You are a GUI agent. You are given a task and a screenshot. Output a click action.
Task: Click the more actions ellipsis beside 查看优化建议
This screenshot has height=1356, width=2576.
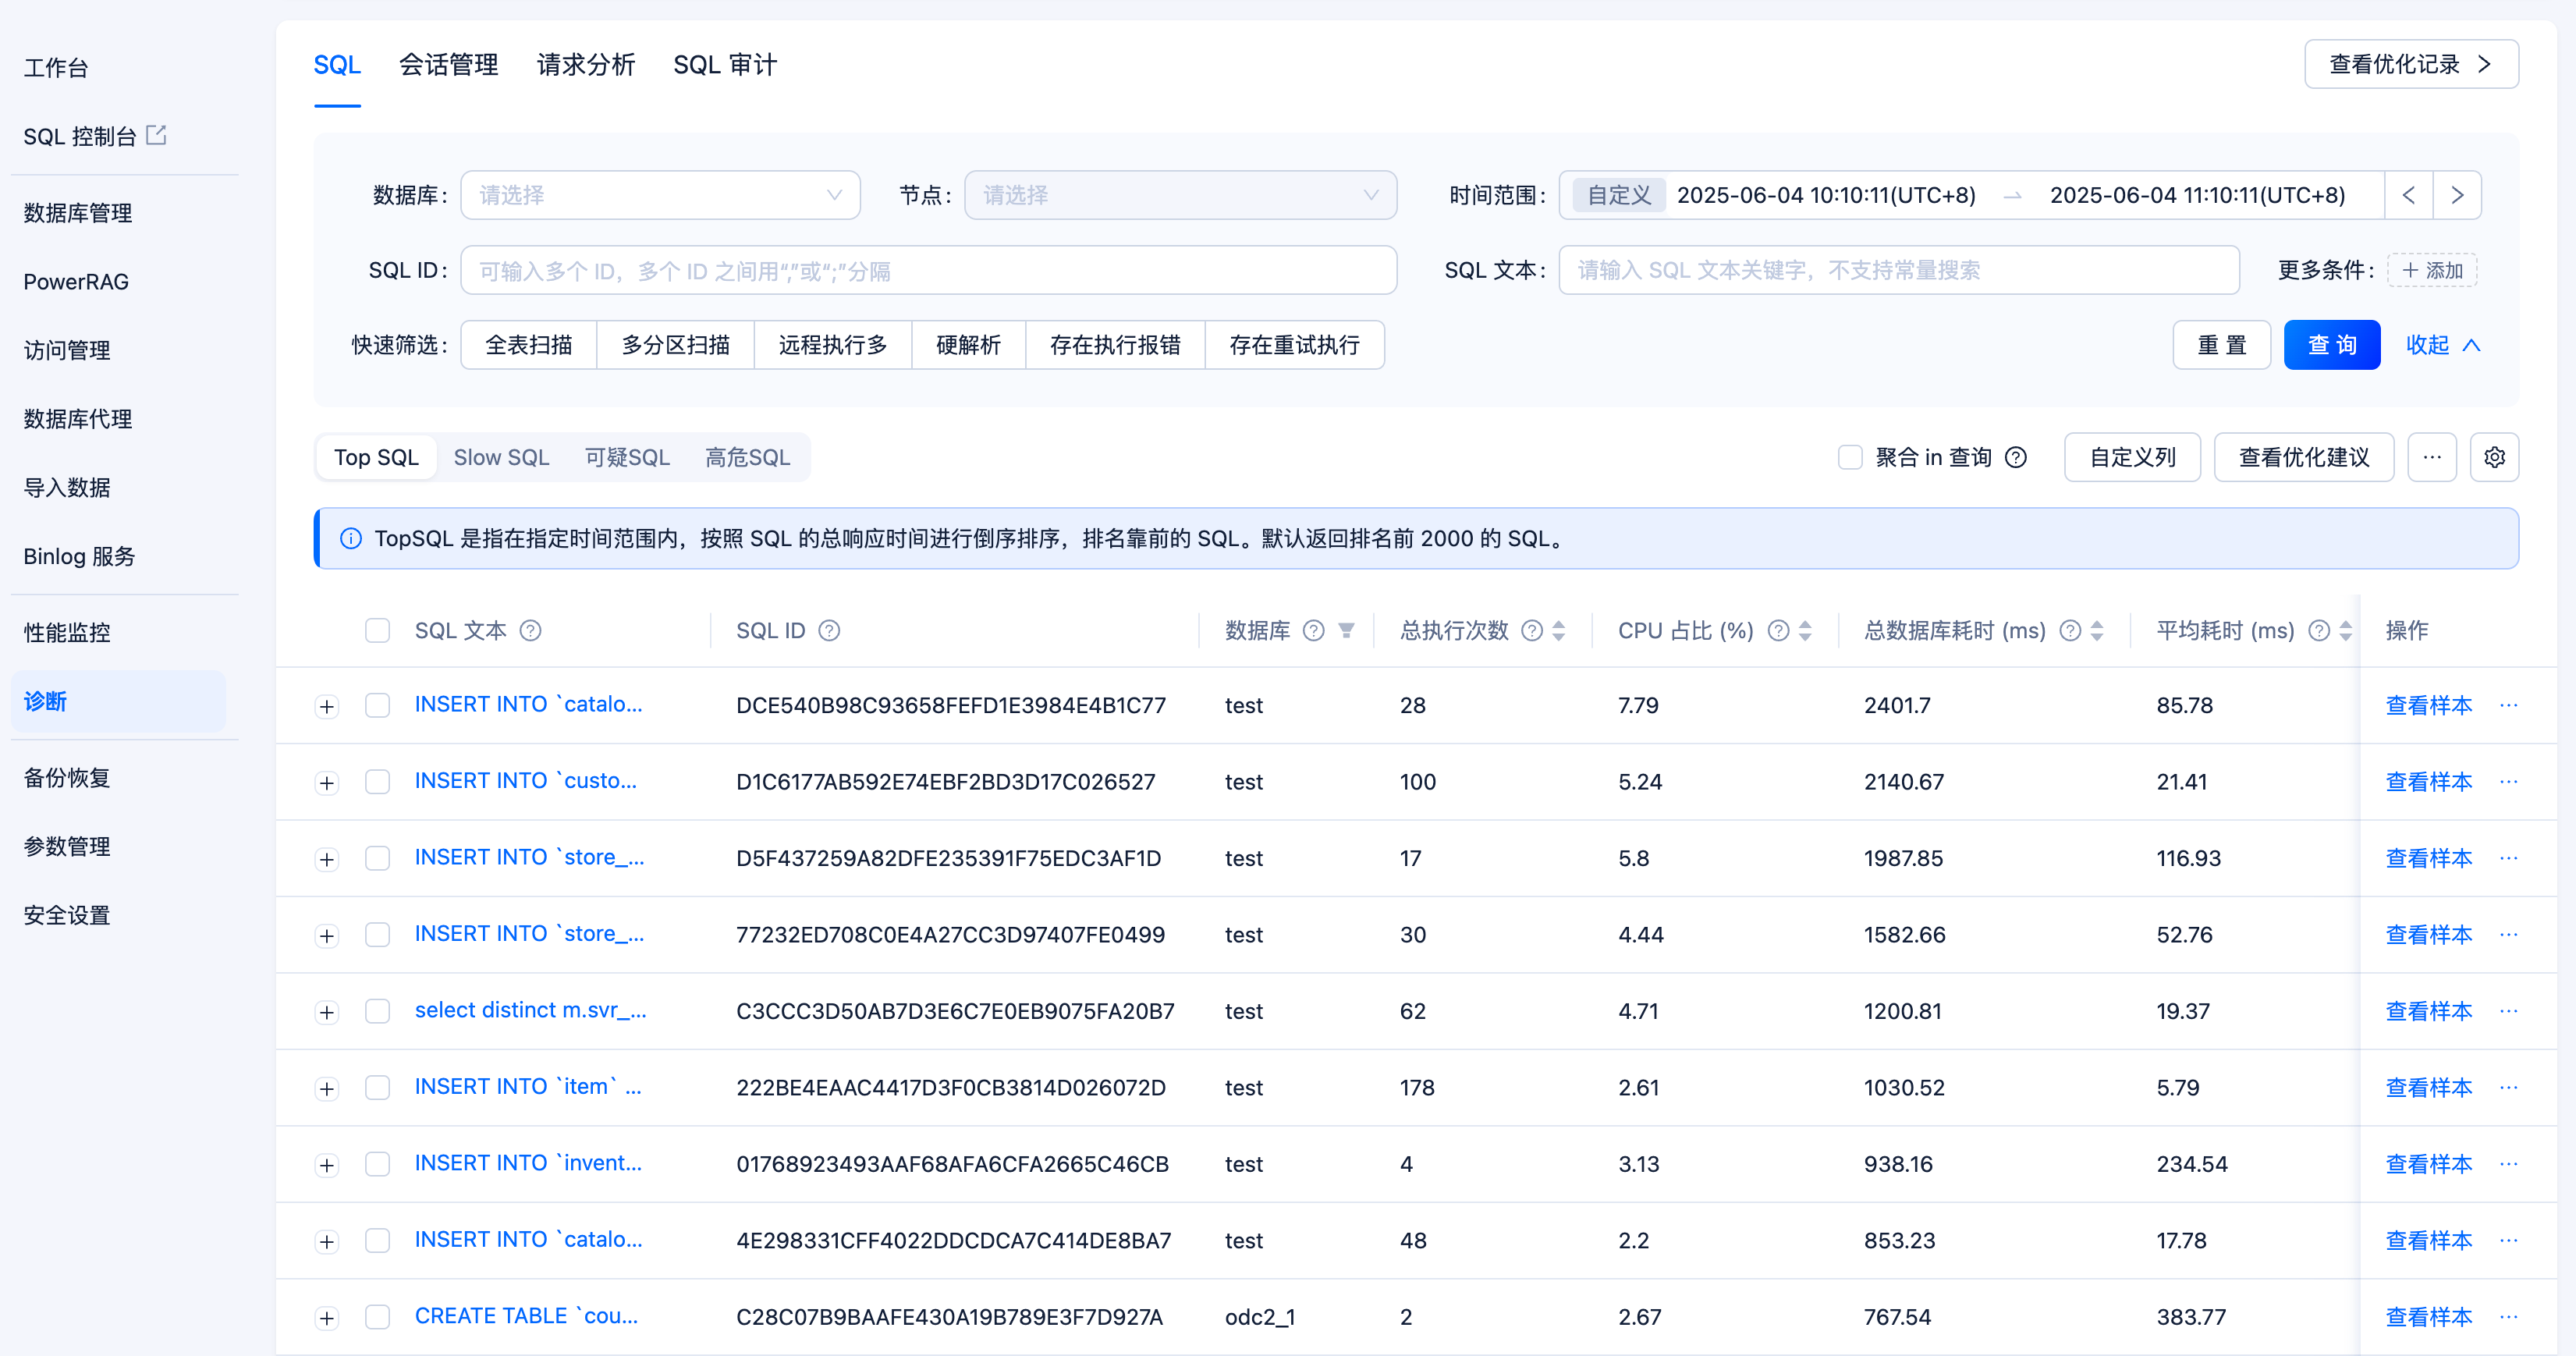point(2432,457)
